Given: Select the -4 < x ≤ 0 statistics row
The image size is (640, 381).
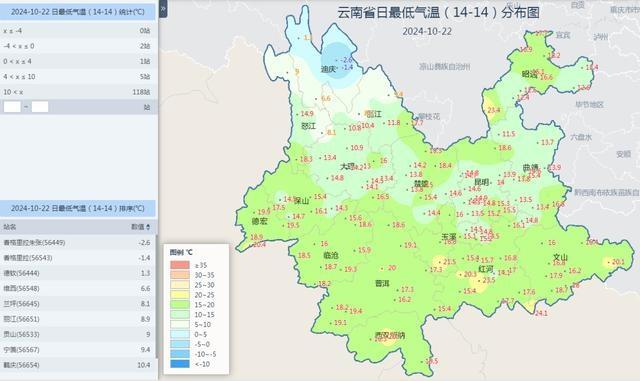Looking at the screenshot, I should (78, 46).
